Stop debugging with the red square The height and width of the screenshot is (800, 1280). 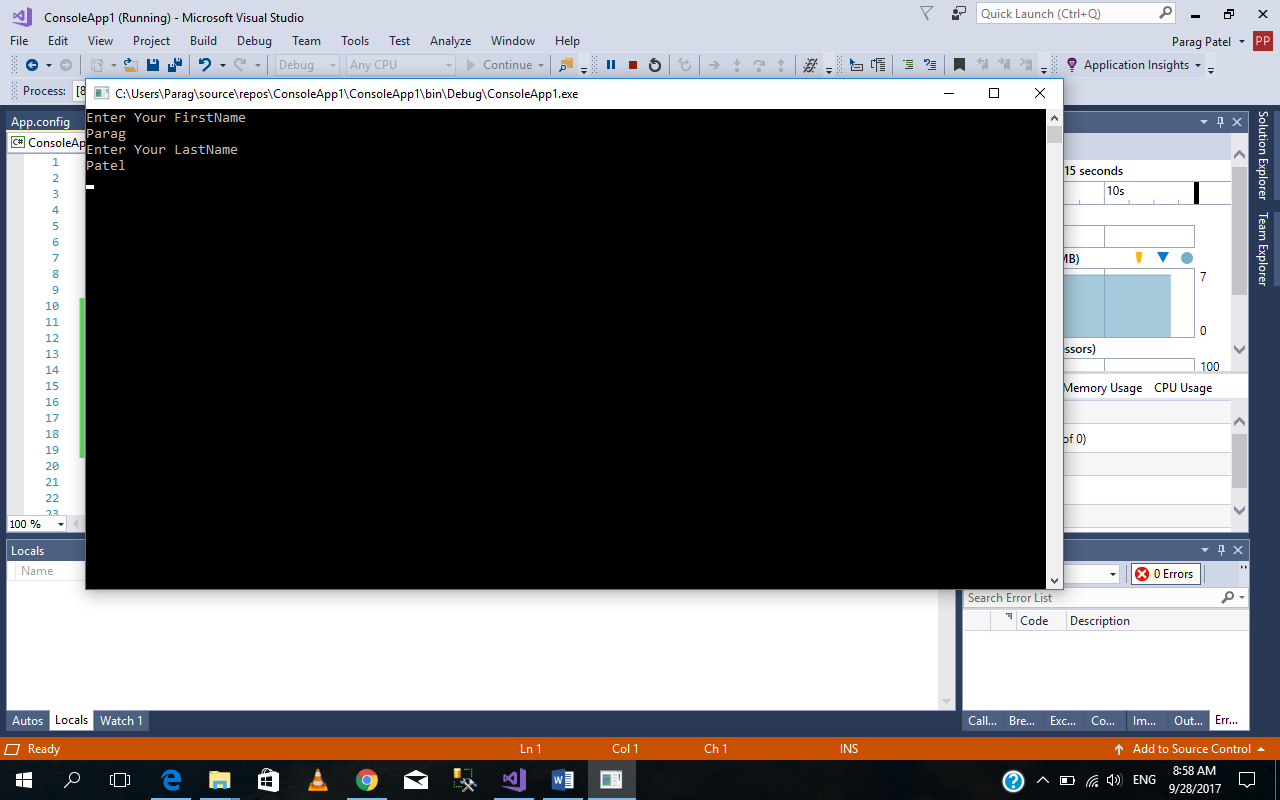[633, 65]
